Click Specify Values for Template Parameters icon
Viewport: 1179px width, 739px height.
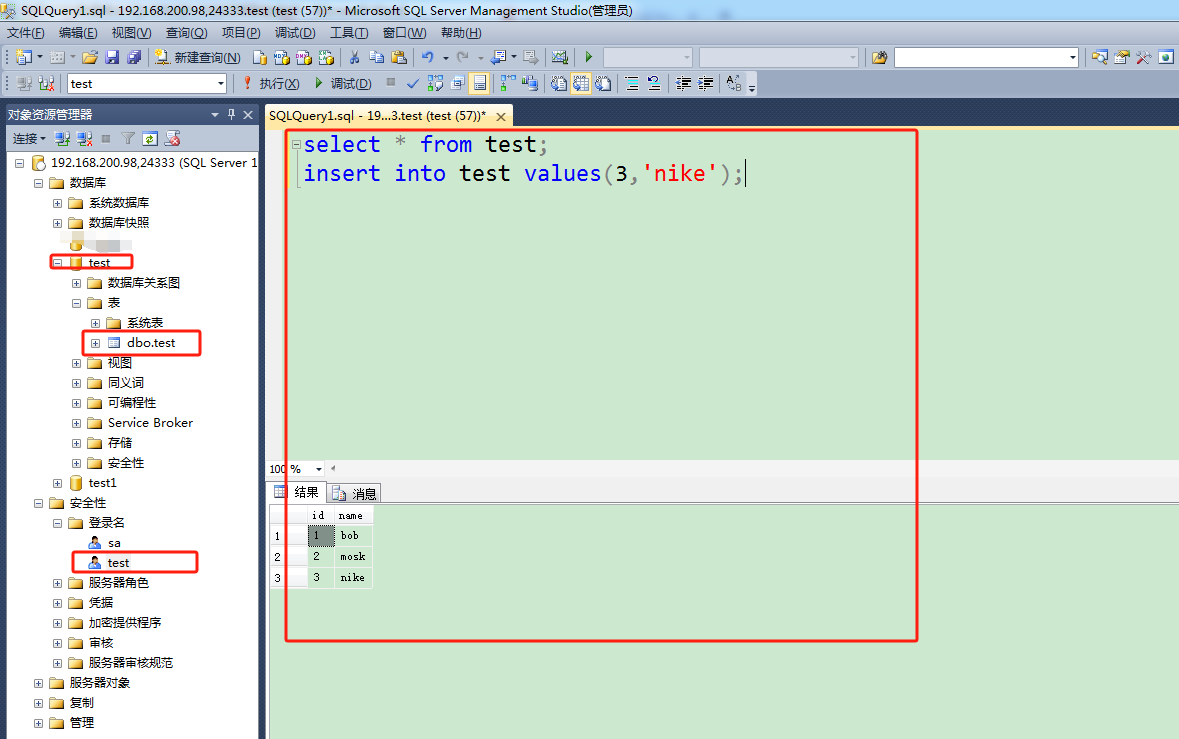tap(734, 83)
